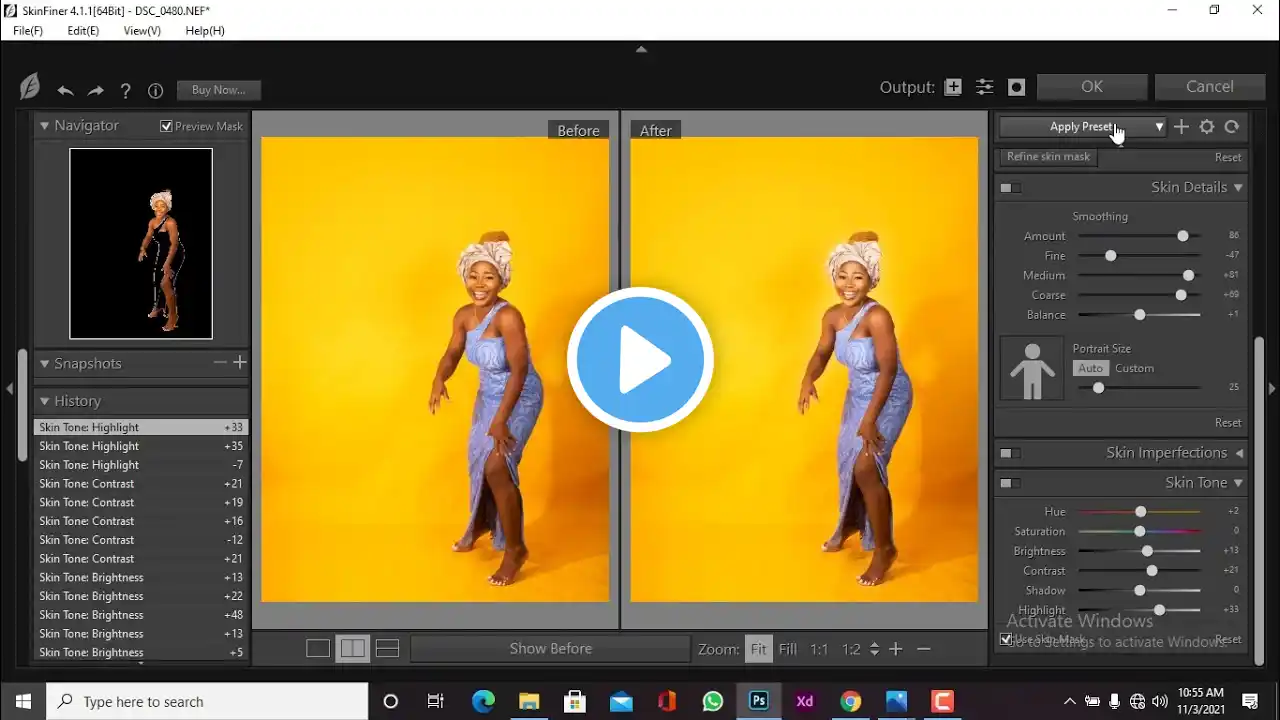Click the Navigator mask preview thumbnail
Image resolution: width=1280 pixels, height=720 pixels.
click(141, 244)
